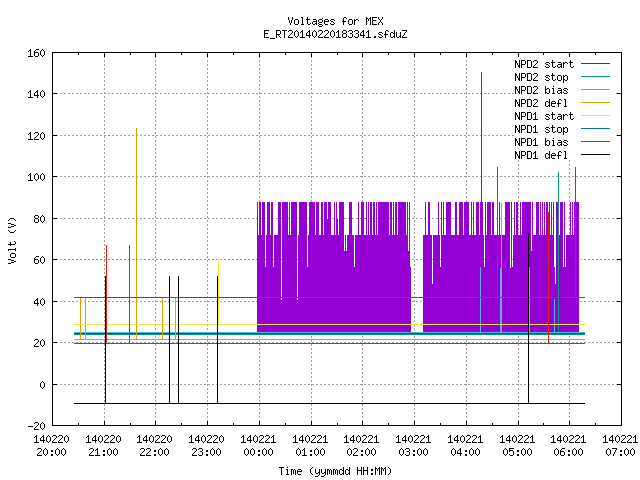640x480 pixels.
Task: Click the x-axis tick 140221 05:00
Action: pyautogui.click(x=517, y=446)
